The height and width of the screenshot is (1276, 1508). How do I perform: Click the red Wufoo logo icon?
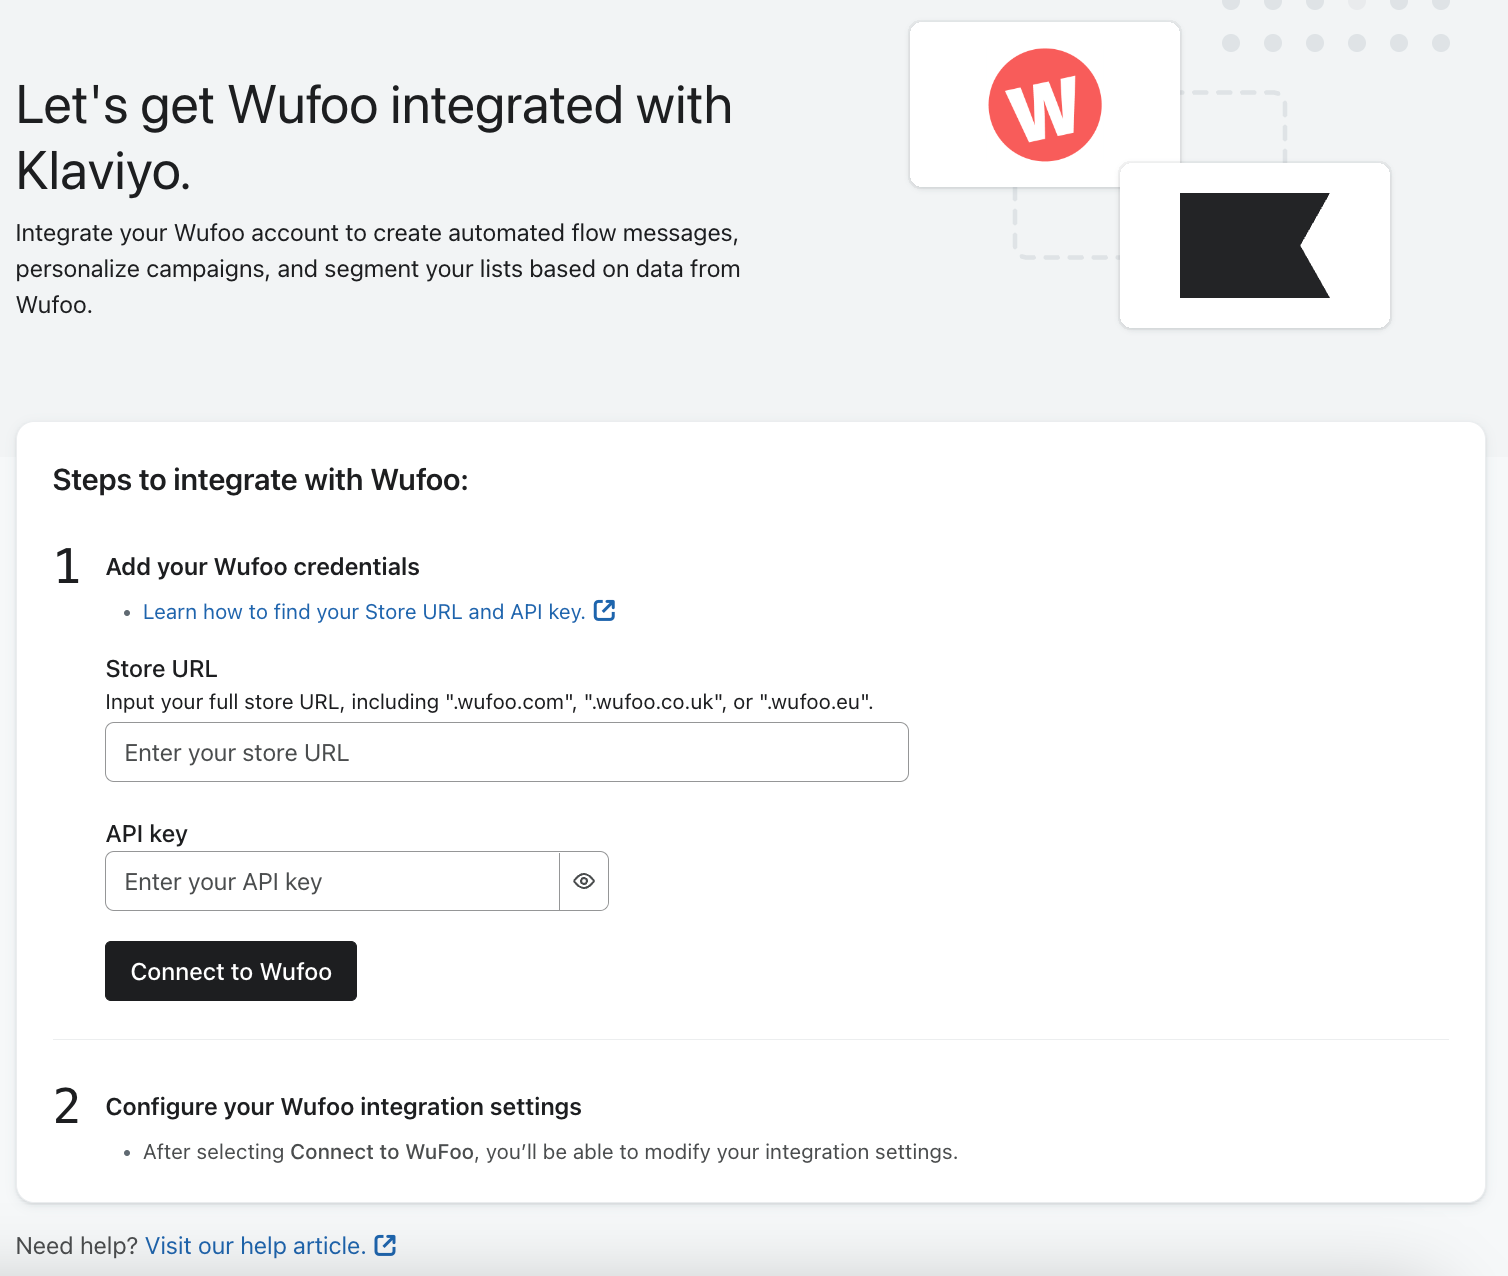click(x=1045, y=105)
